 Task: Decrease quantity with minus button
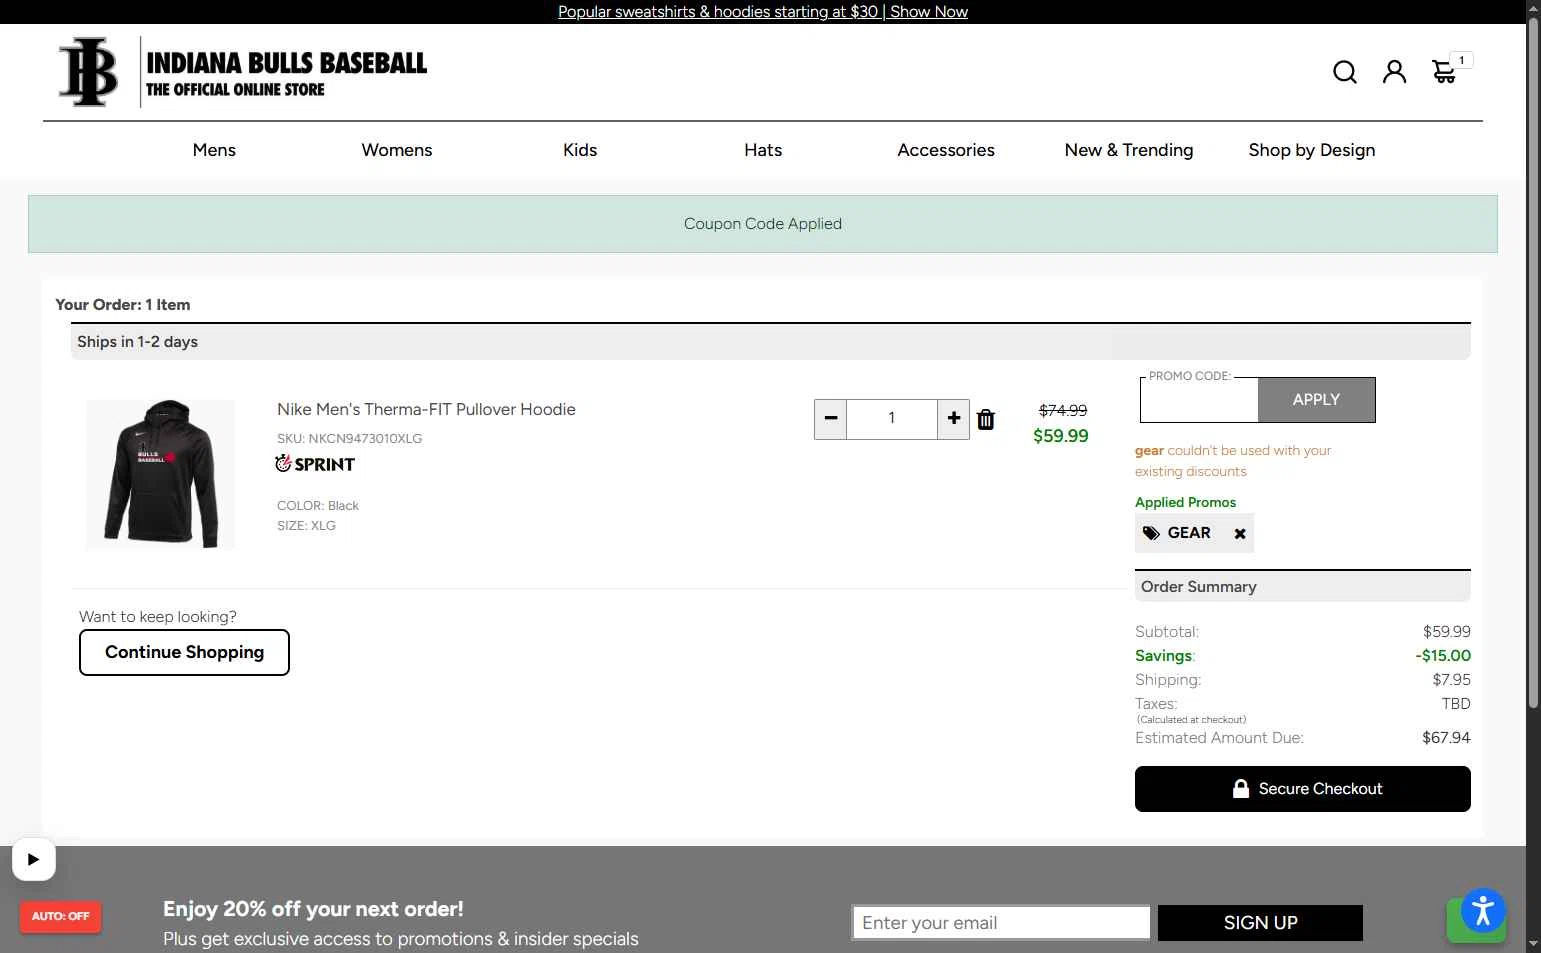(x=830, y=419)
